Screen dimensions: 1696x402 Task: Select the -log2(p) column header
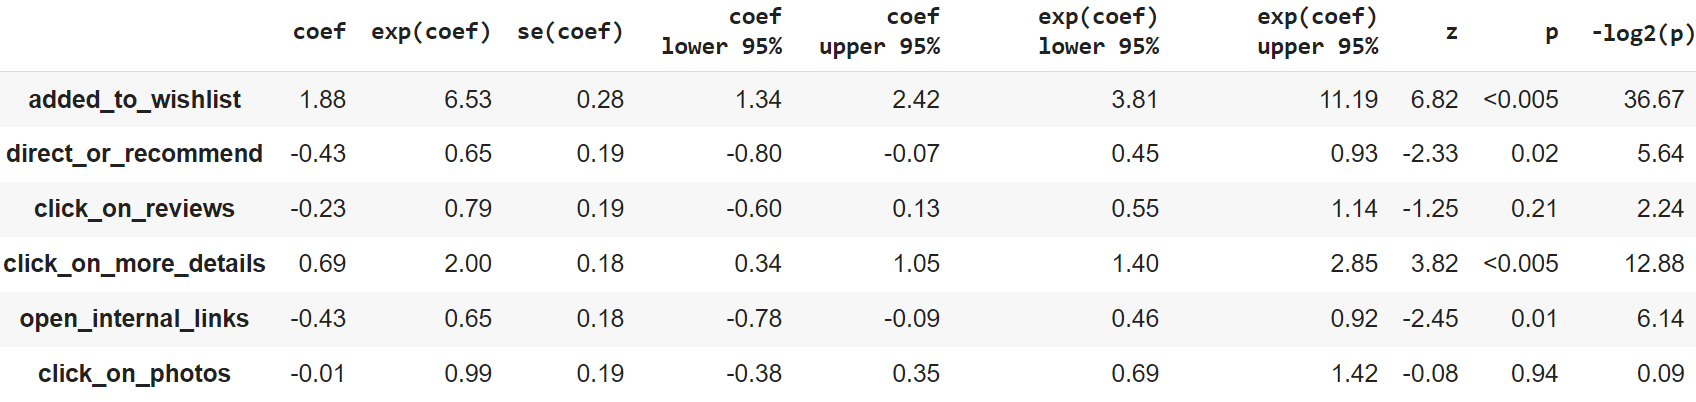[x=1642, y=32]
